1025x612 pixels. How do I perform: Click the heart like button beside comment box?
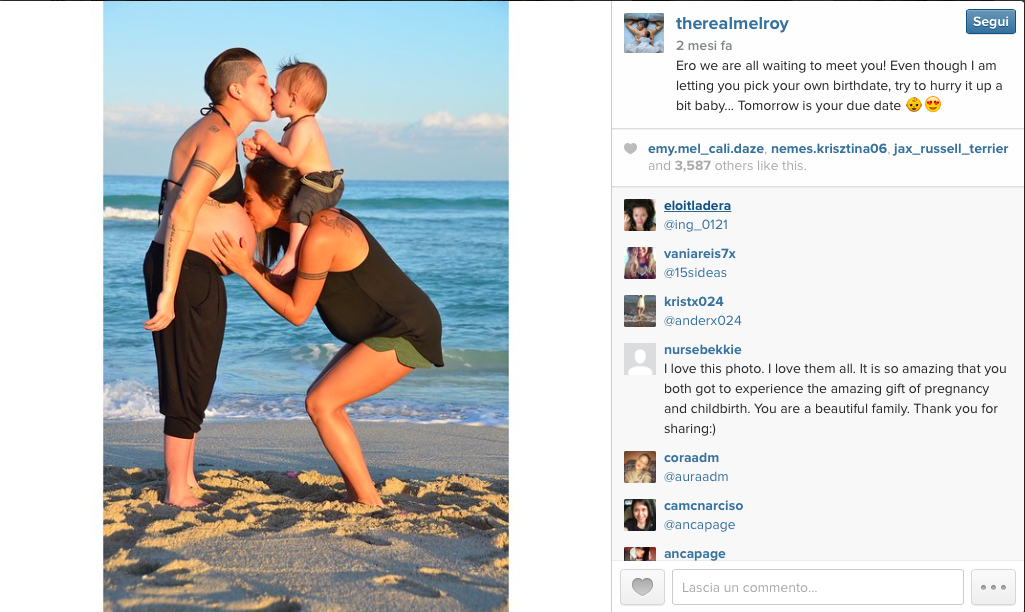pyautogui.click(x=642, y=586)
